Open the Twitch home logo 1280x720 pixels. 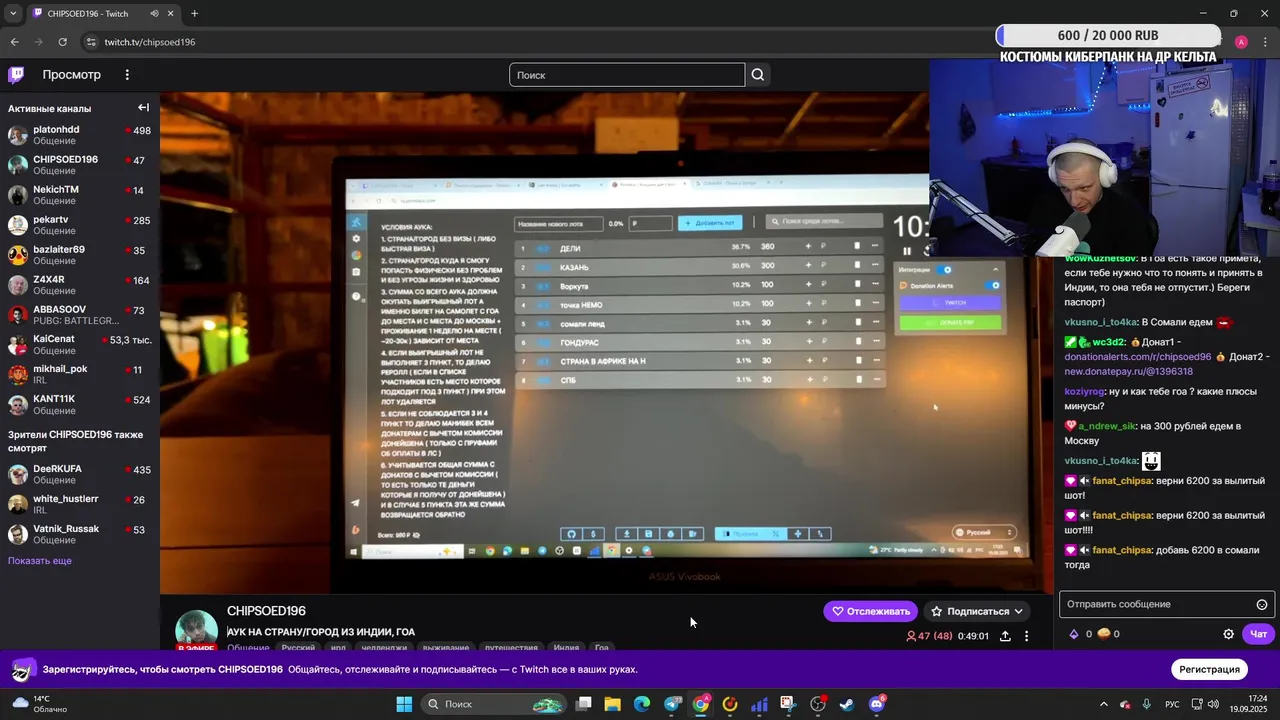point(17,75)
